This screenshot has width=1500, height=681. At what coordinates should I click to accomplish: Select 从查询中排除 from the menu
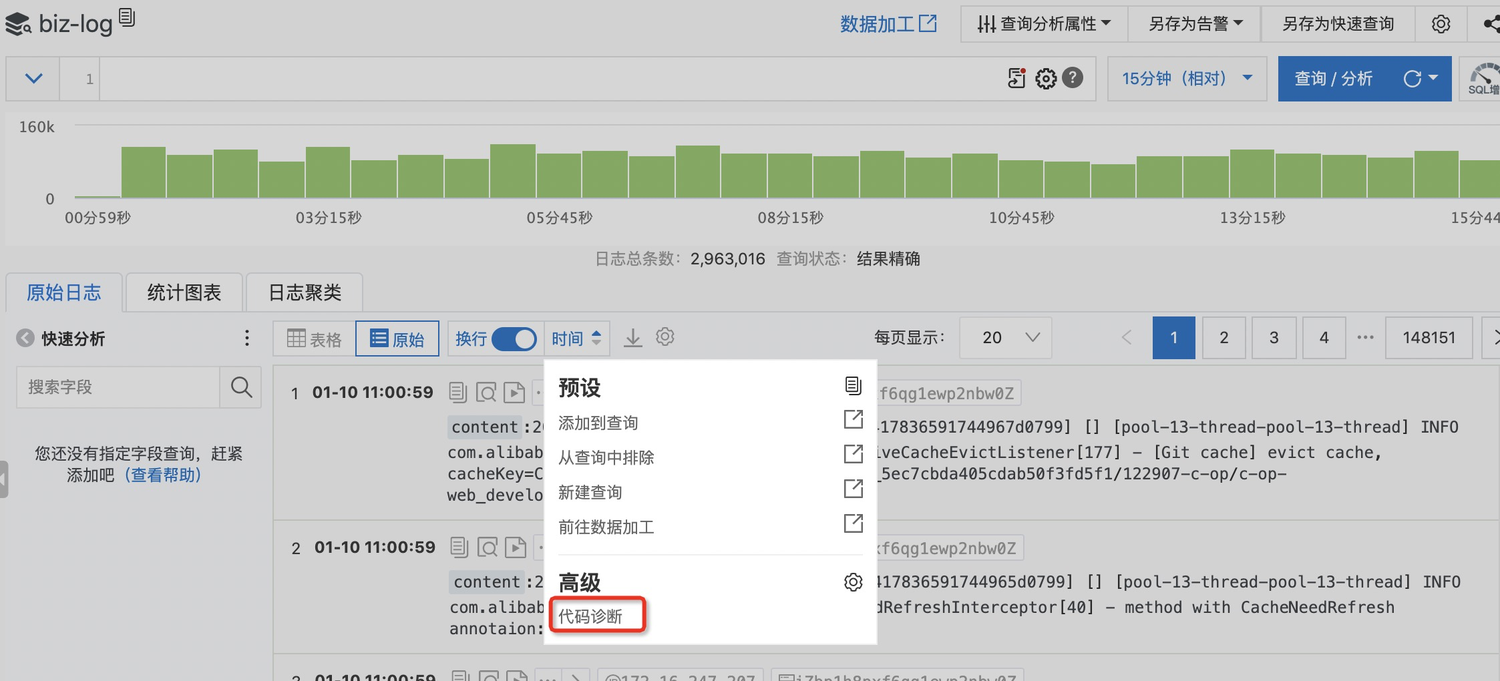point(606,458)
